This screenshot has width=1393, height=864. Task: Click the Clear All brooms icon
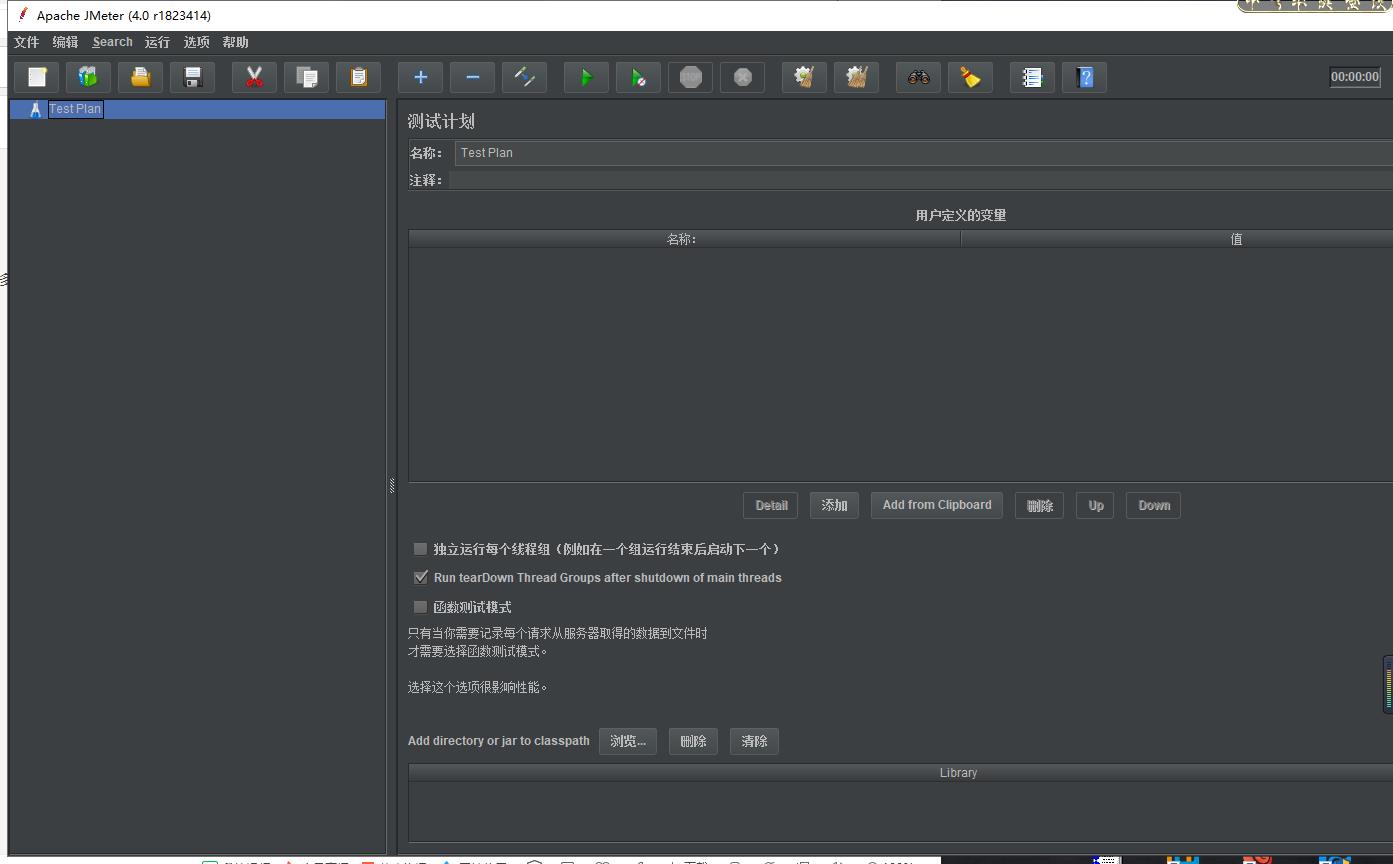tap(856, 77)
